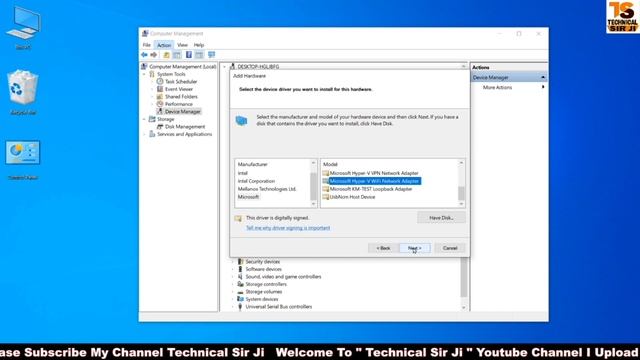
Task: Click the Model list scroll down arrow
Action: point(461,204)
